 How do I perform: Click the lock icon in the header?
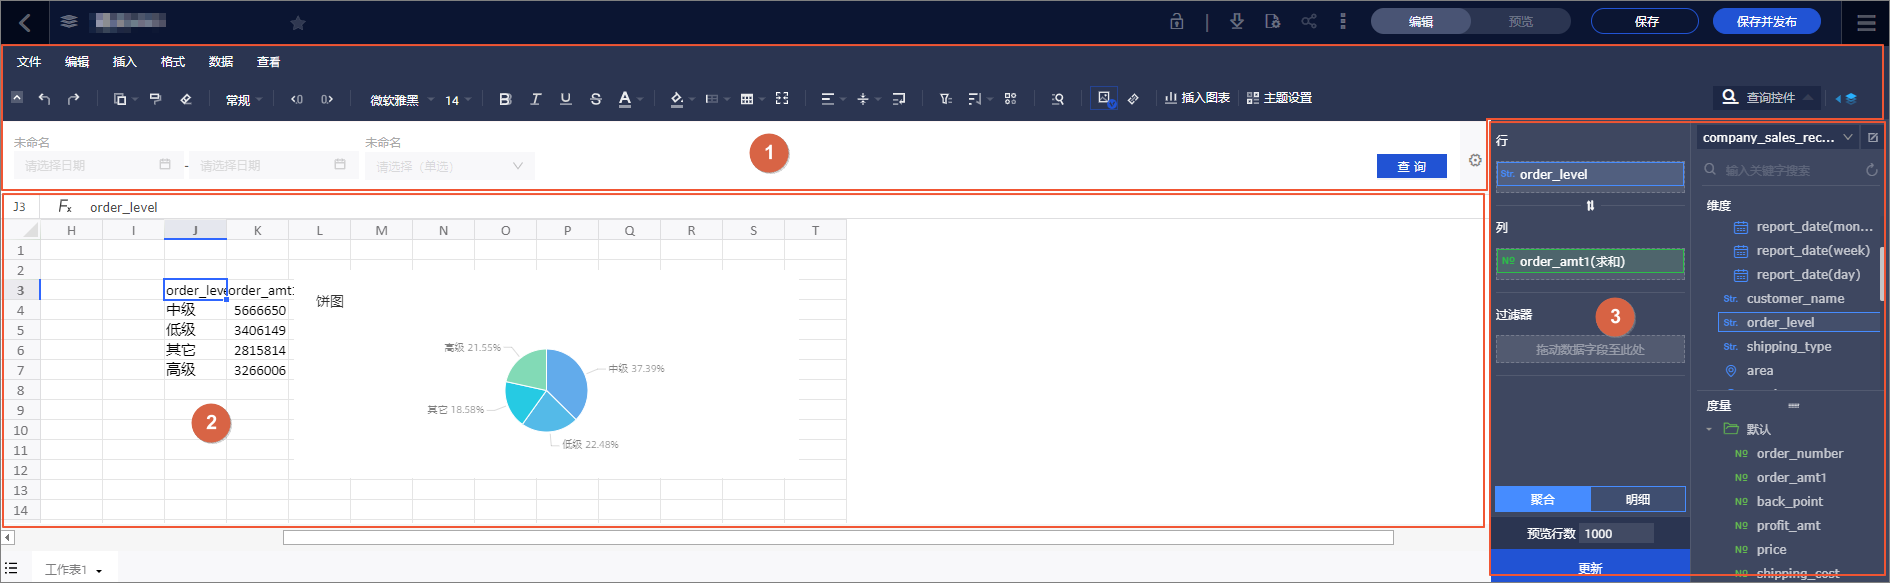1177,21
